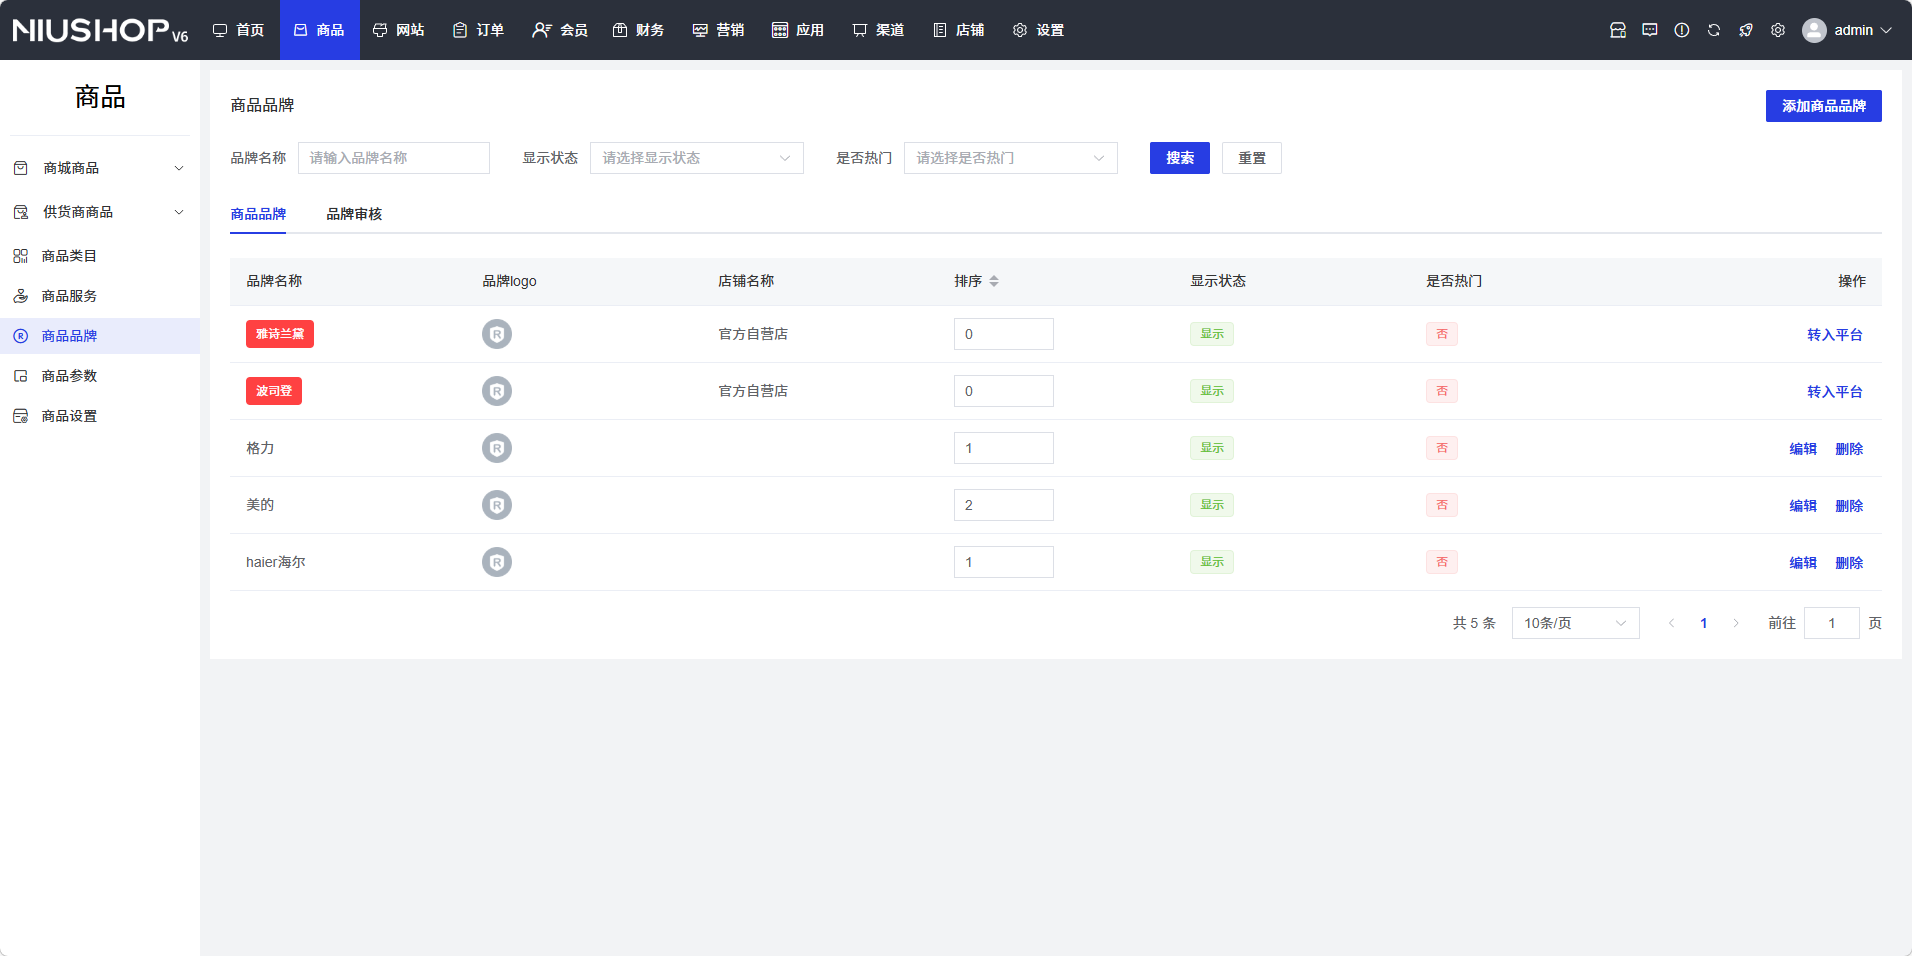Click 转入平台 link for 波司登 brand
Image resolution: width=1912 pixels, height=956 pixels.
point(1834,392)
